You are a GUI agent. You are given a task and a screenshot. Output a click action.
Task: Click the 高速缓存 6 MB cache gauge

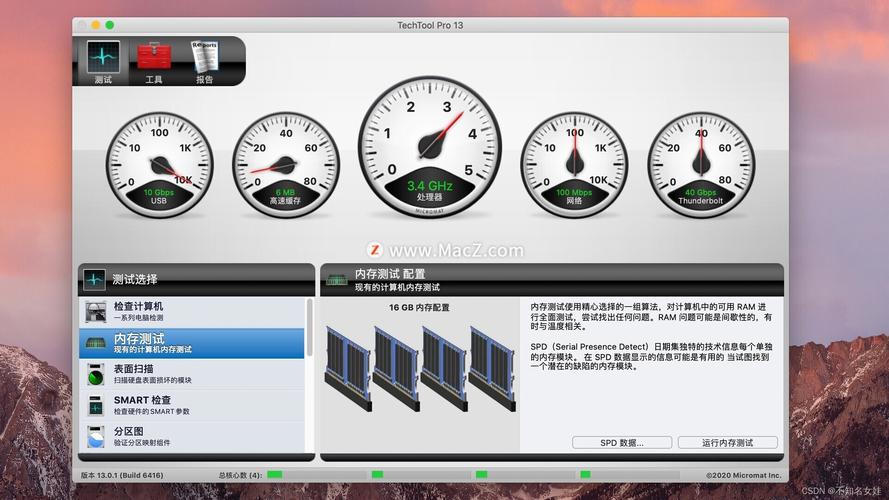pos(286,165)
